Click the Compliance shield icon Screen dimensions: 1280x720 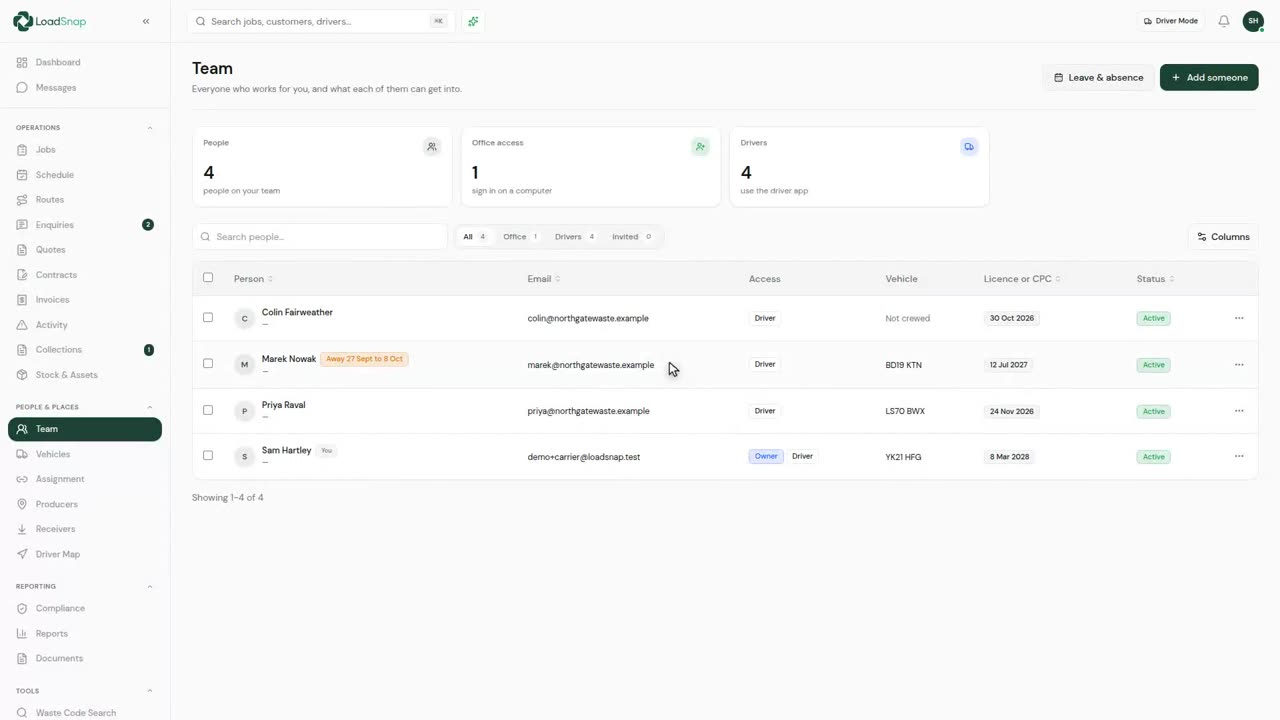click(x=22, y=608)
